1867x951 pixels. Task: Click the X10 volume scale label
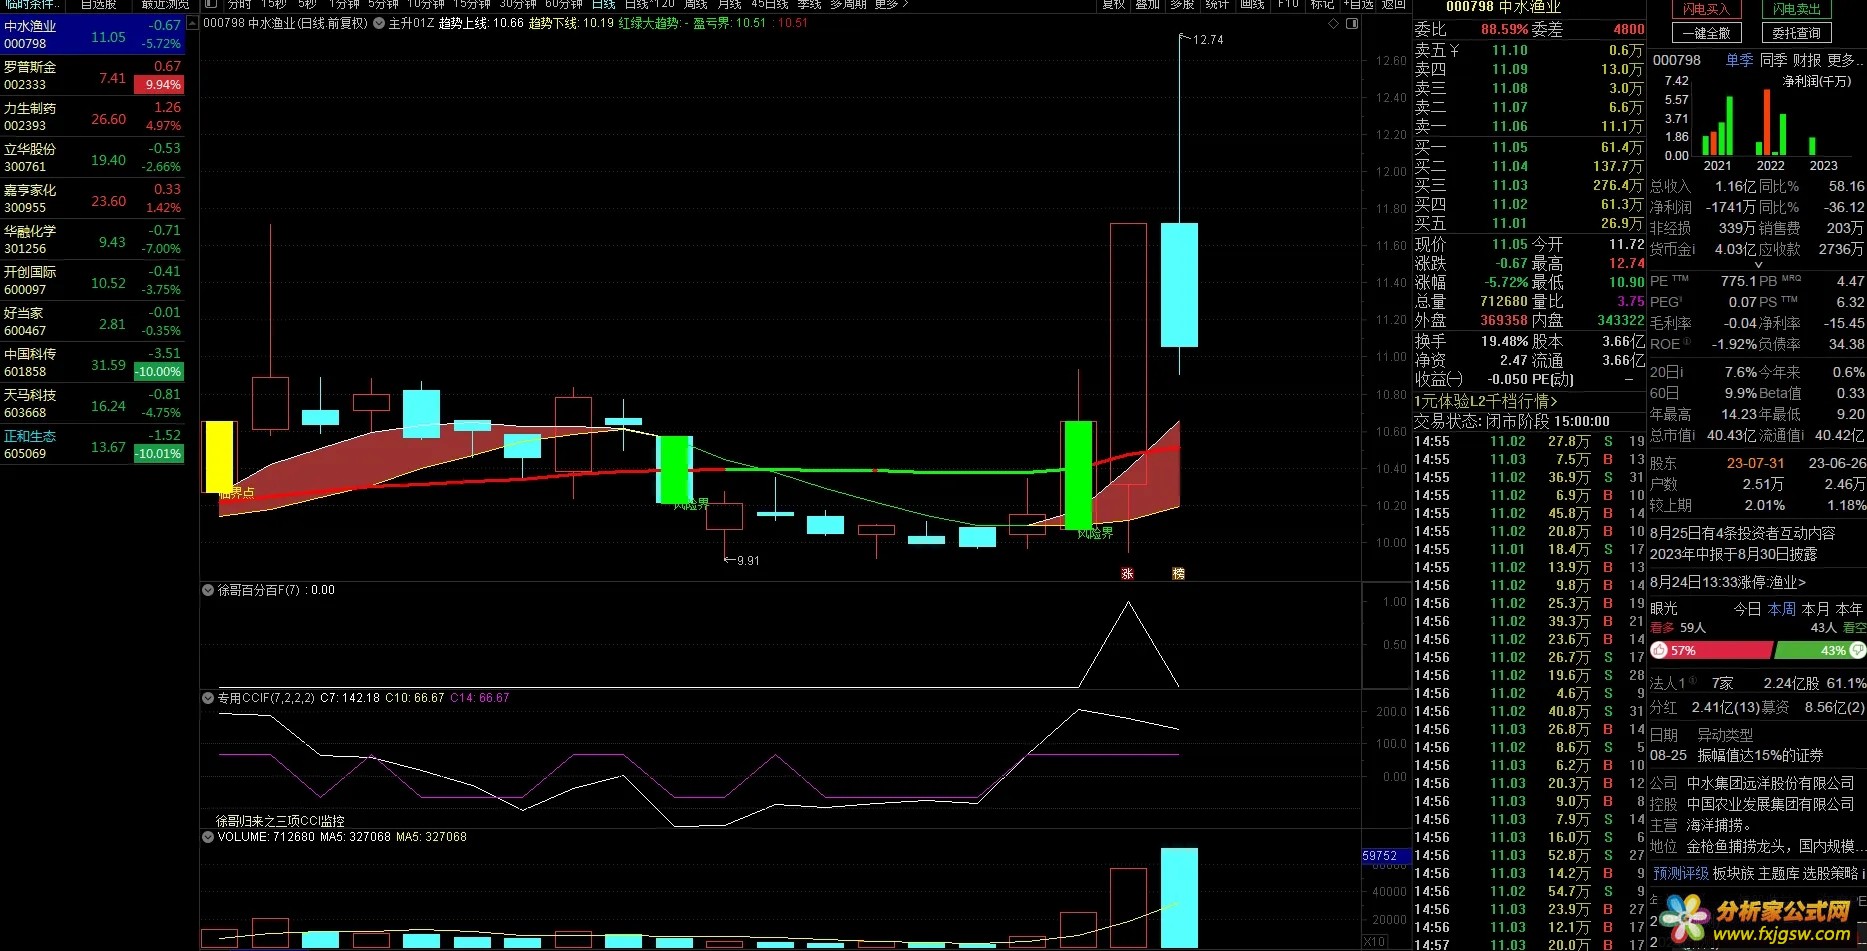(1374, 942)
